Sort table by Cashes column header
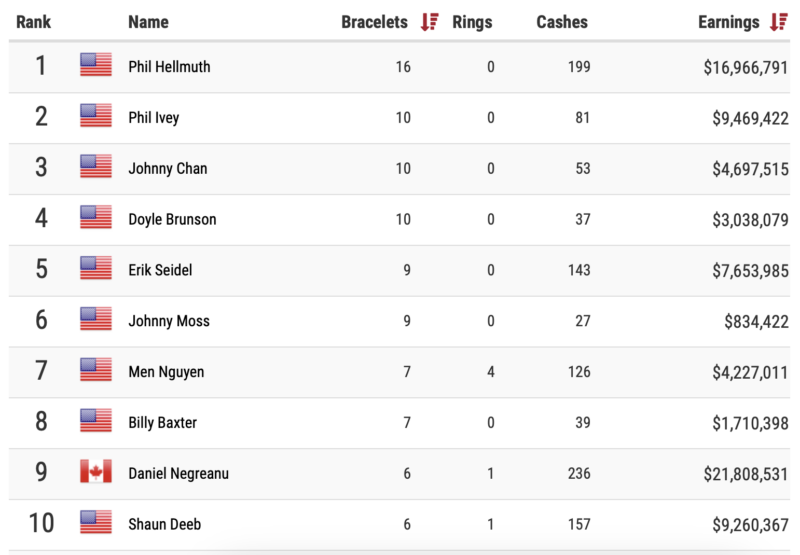Screen dimensions: 800x555 click(x=562, y=22)
